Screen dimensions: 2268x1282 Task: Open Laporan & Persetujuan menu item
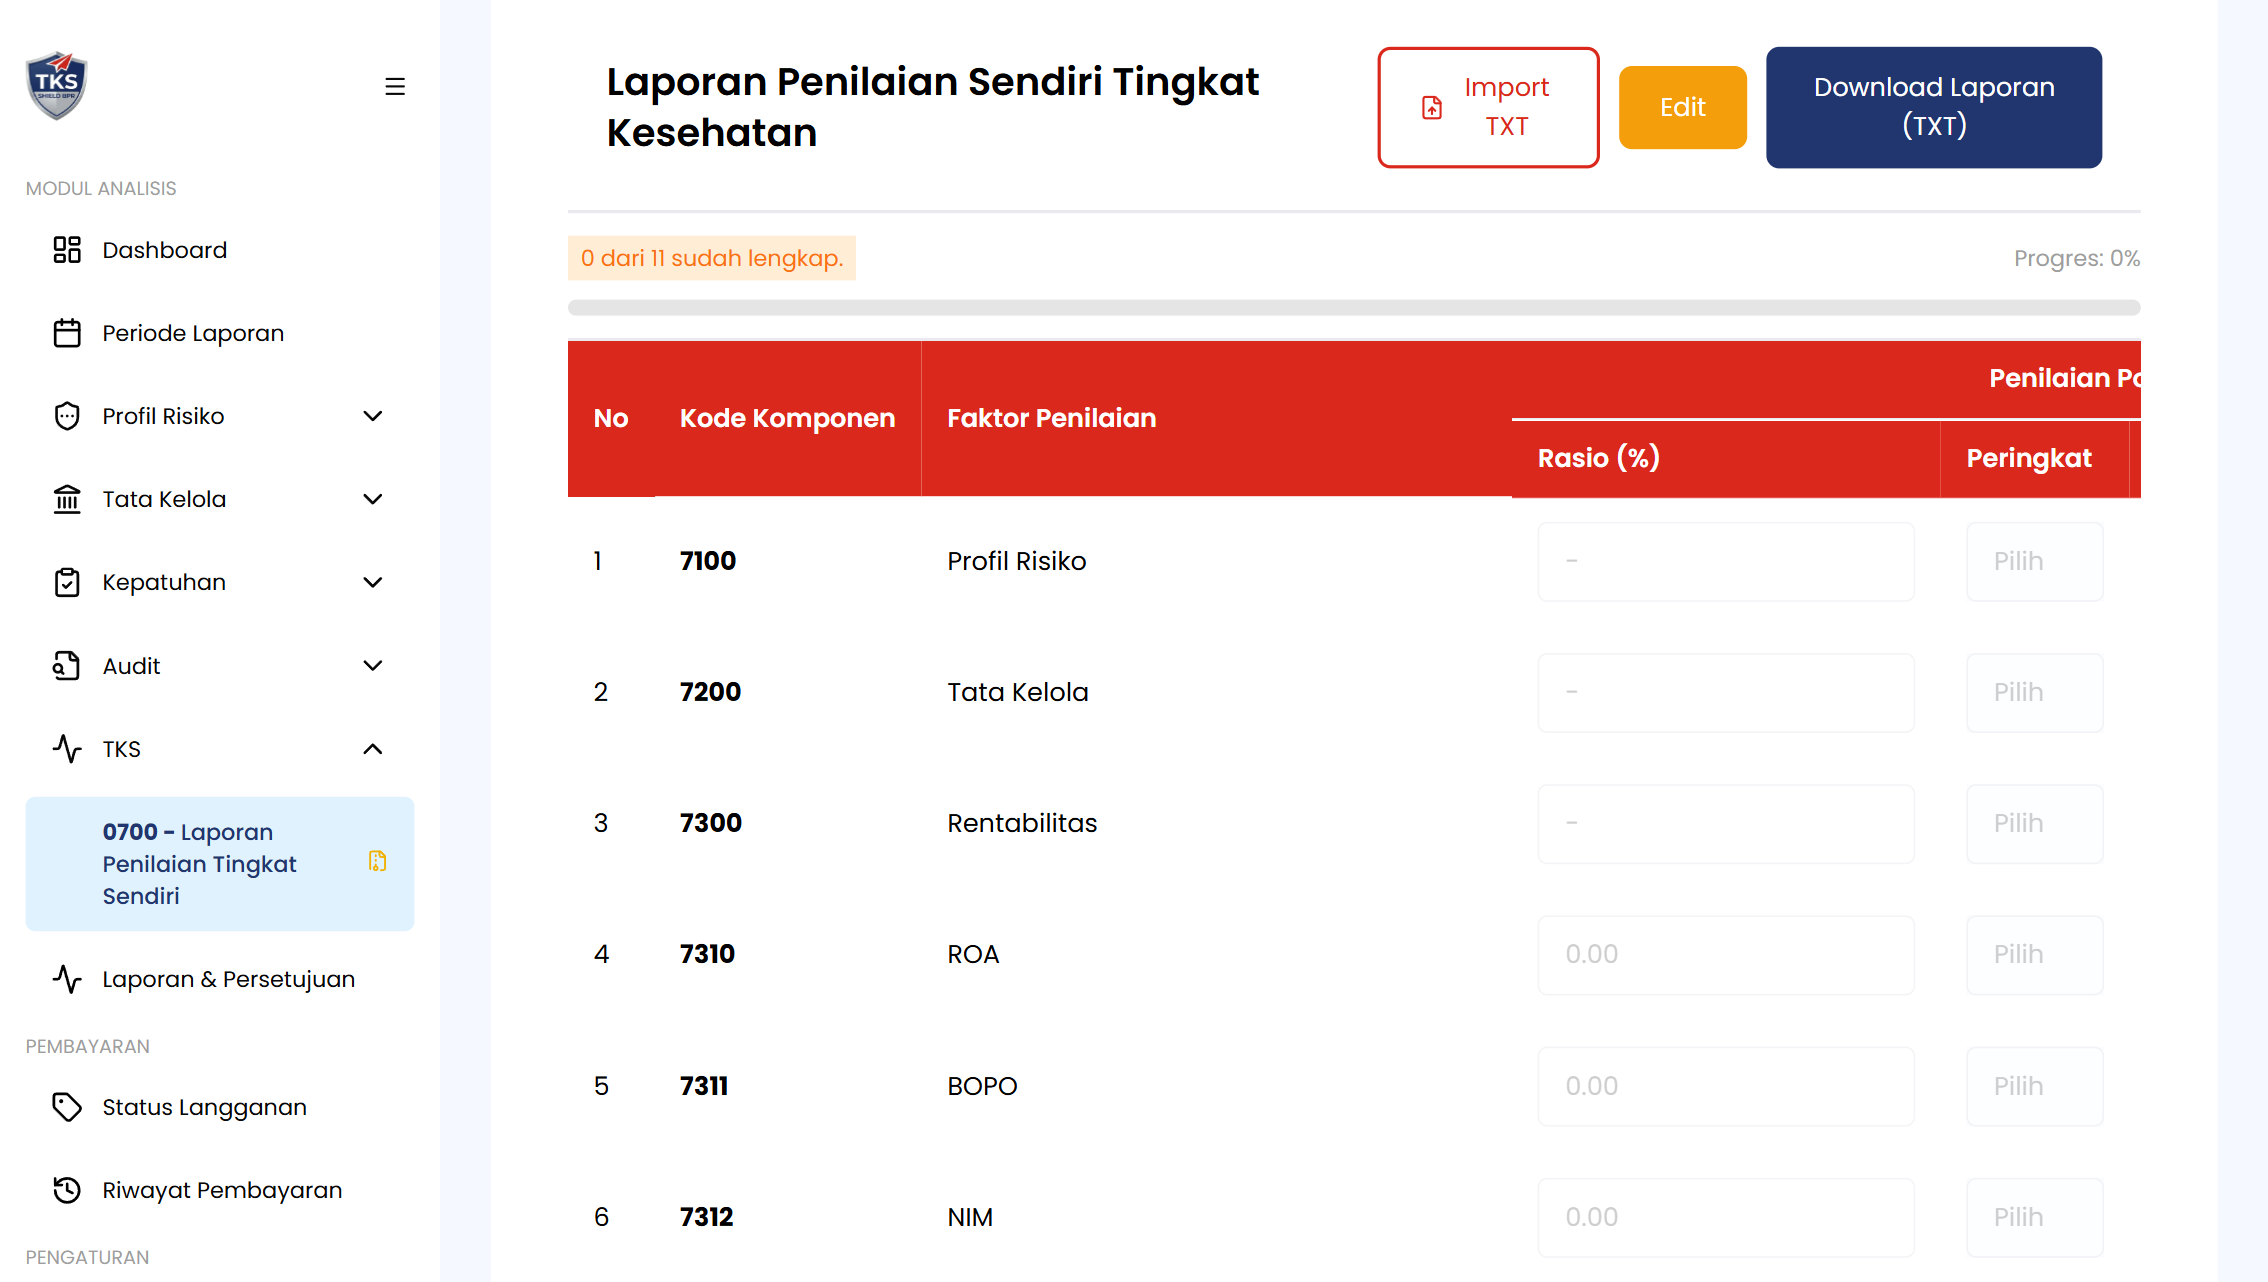coord(228,979)
